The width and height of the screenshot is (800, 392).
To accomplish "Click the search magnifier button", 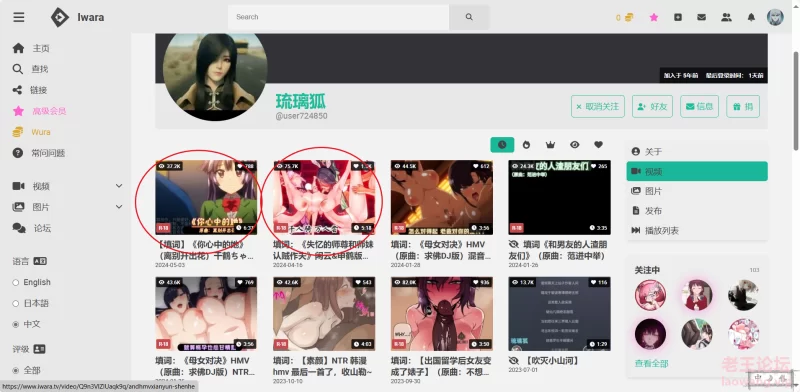I will pyautogui.click(x=469, y=17).
